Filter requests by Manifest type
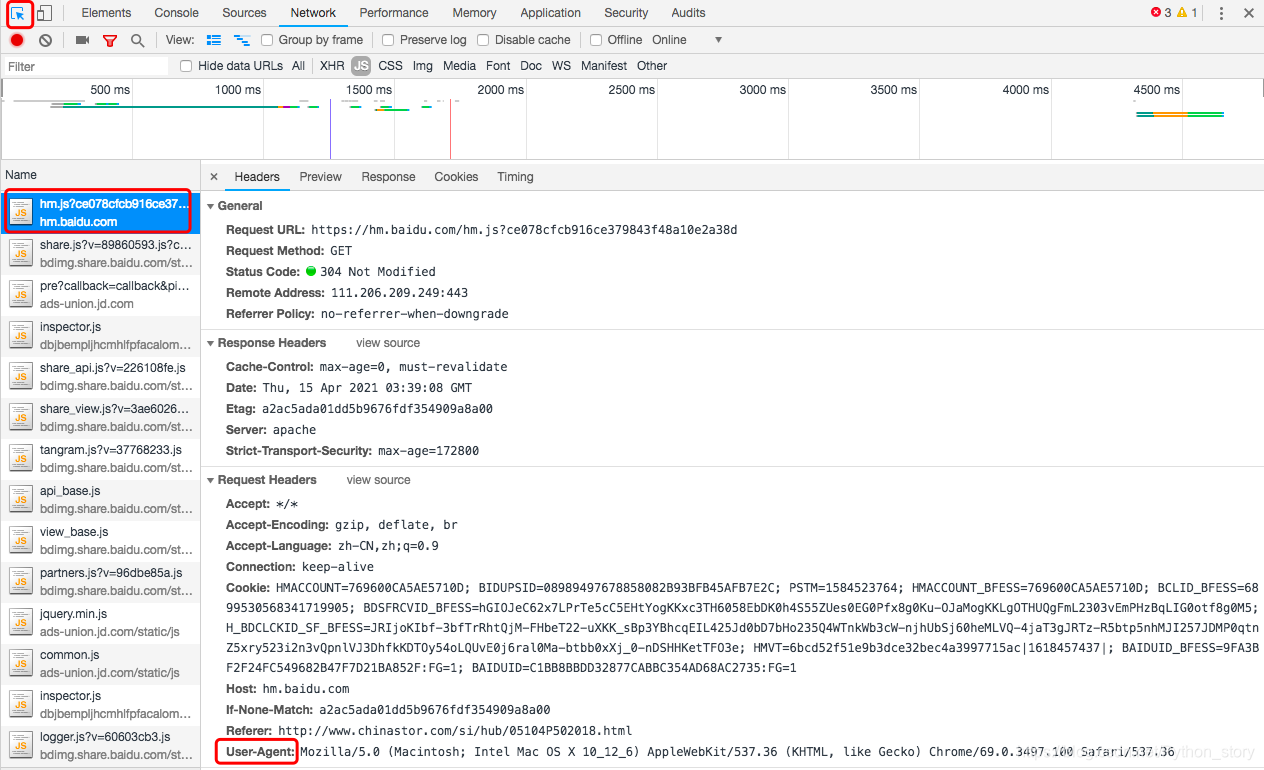 (x=604, y=66)
